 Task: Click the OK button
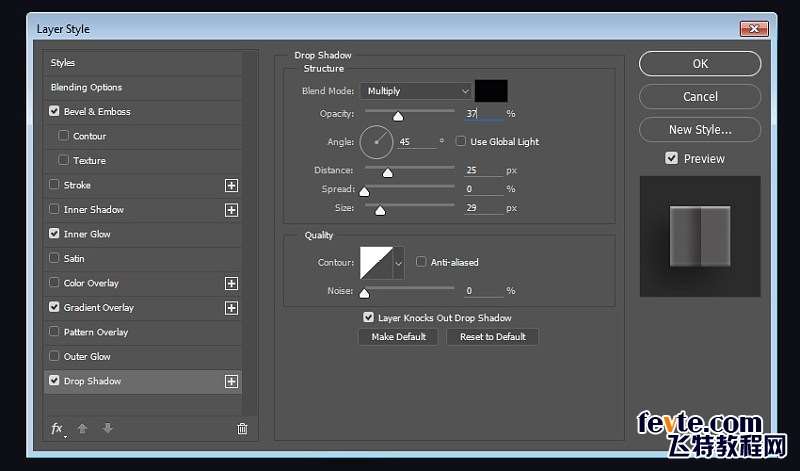[x=700, y=64]
